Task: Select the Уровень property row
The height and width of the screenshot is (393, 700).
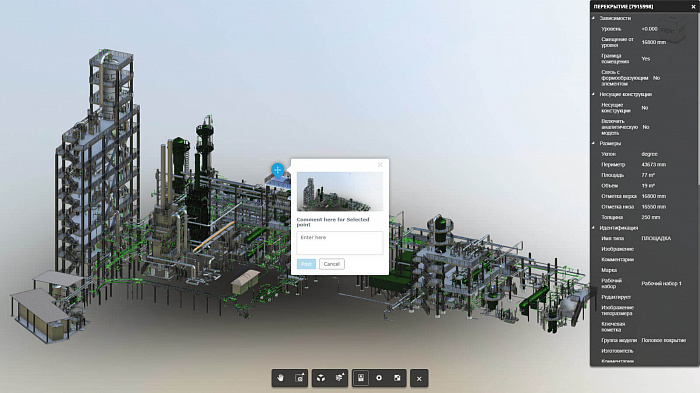Action: (x=643, y=29)
